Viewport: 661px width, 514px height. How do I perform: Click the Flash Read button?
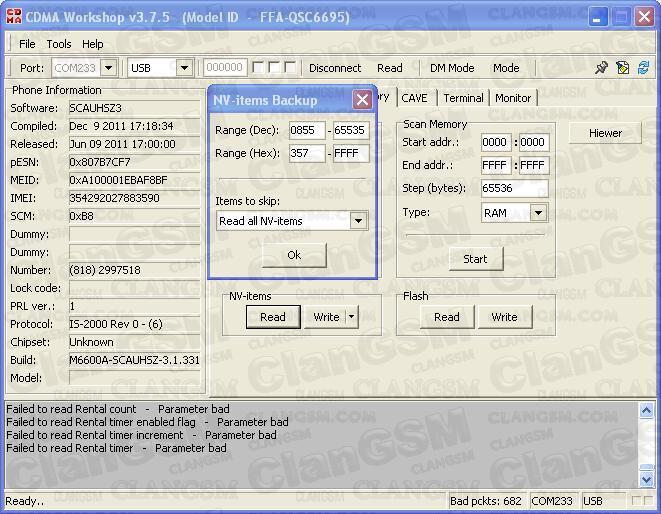pos(447,317)
